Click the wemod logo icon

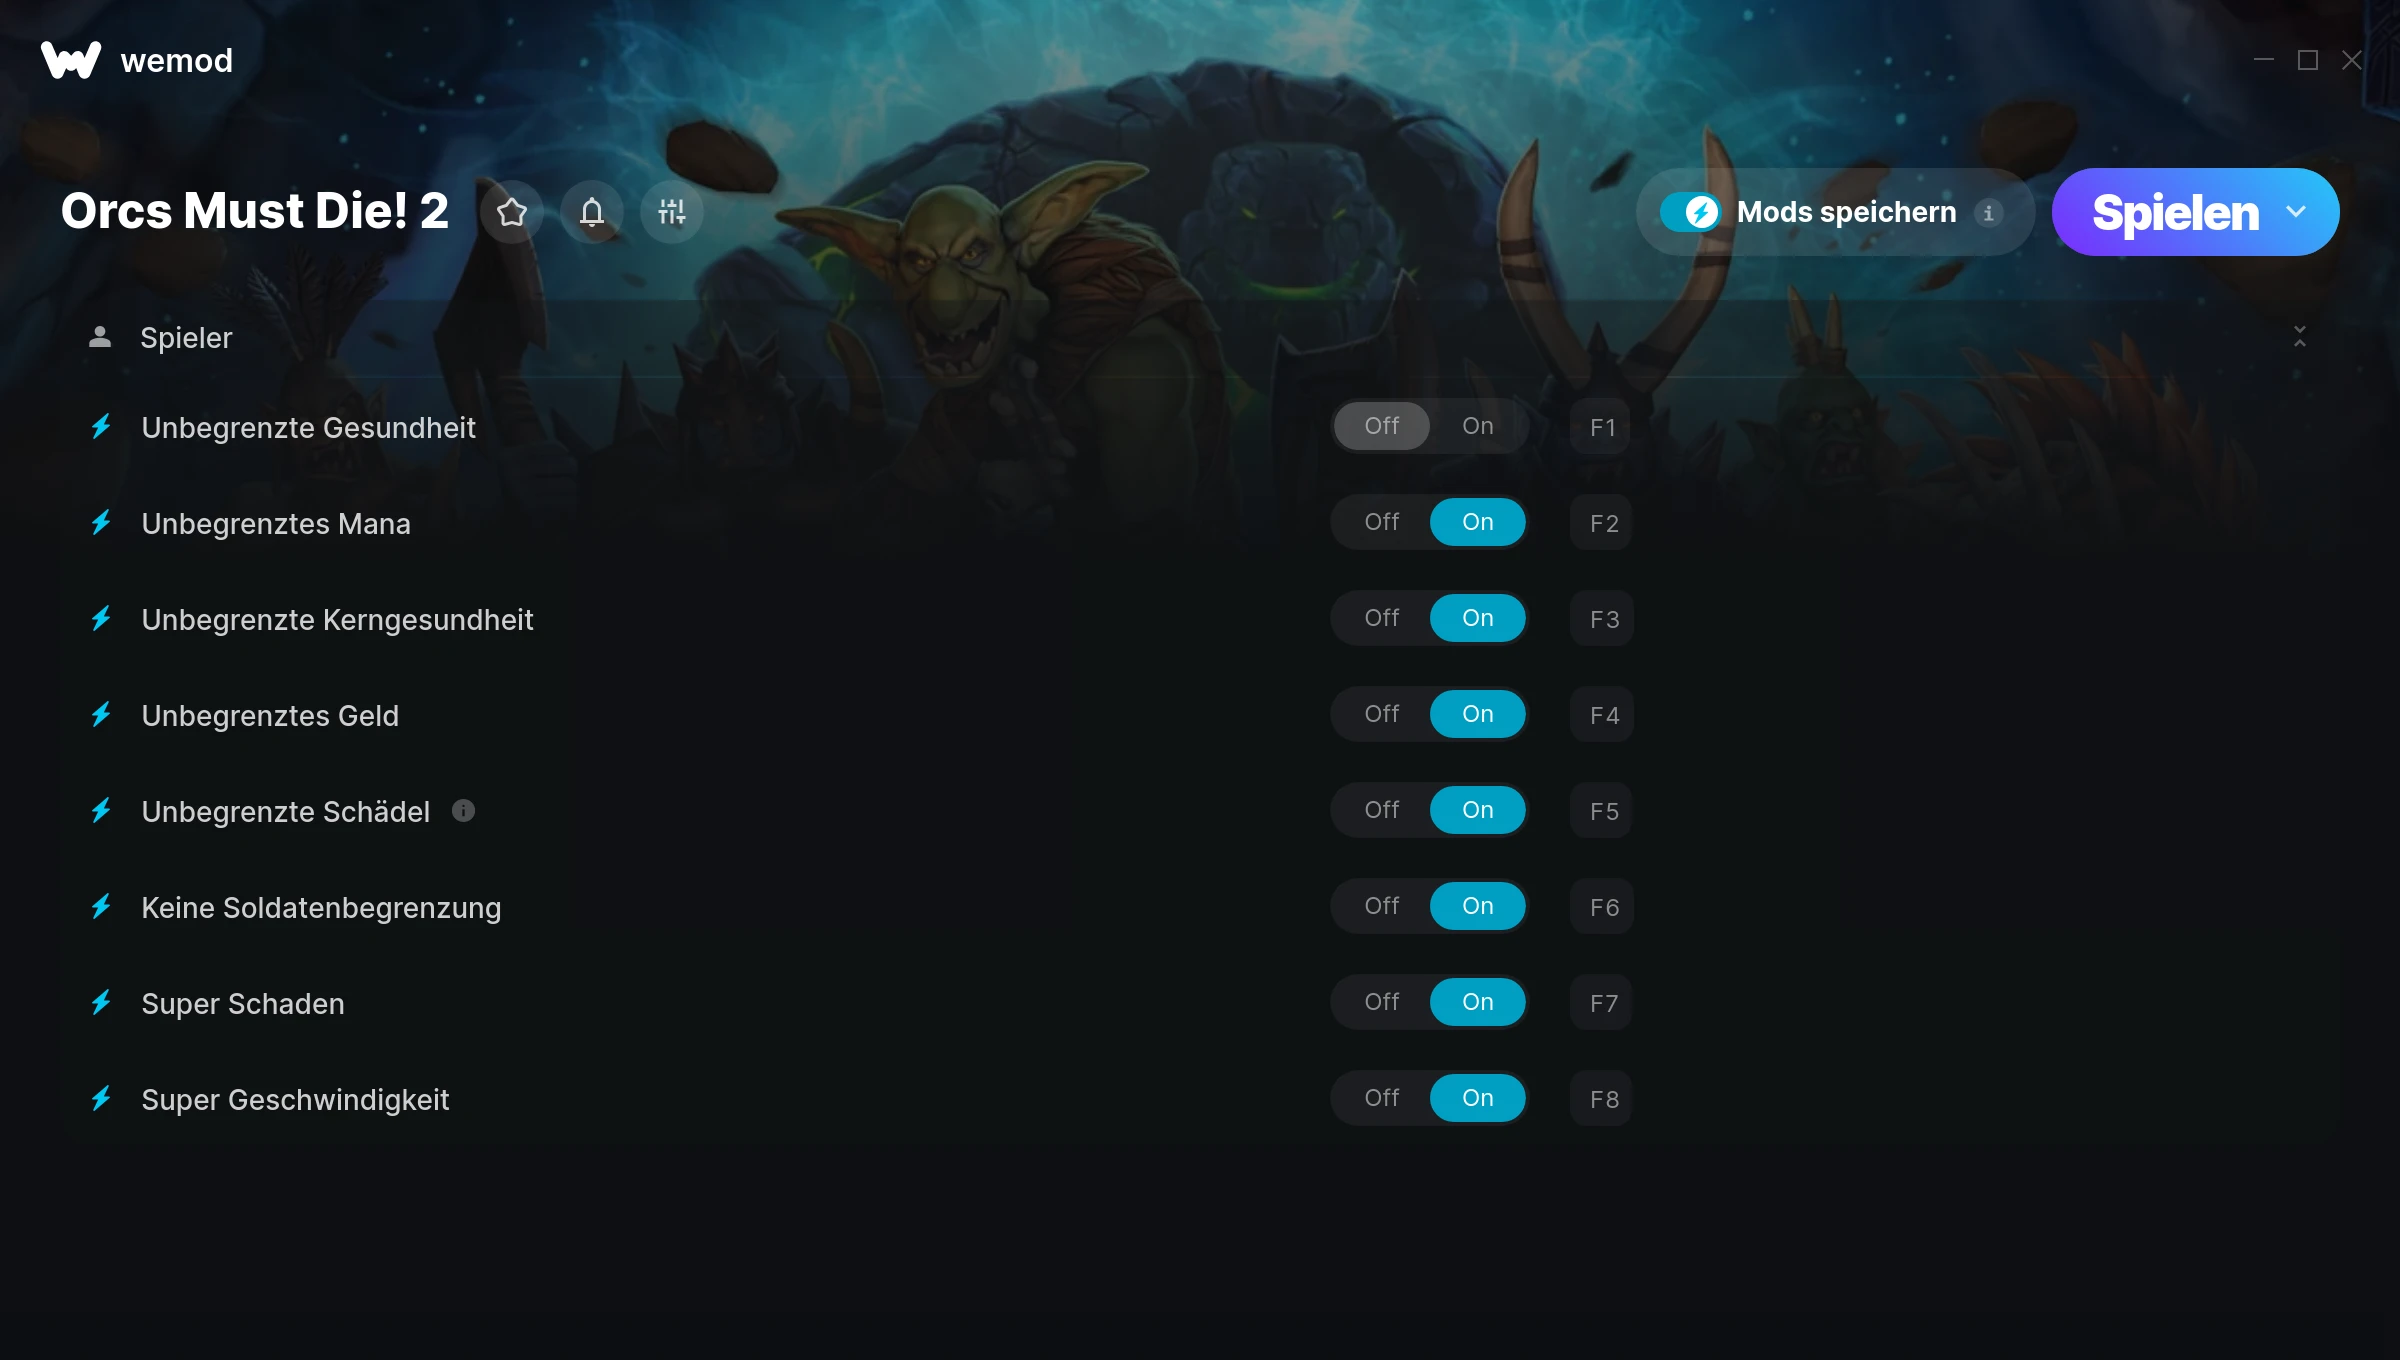tap(71, 60)
